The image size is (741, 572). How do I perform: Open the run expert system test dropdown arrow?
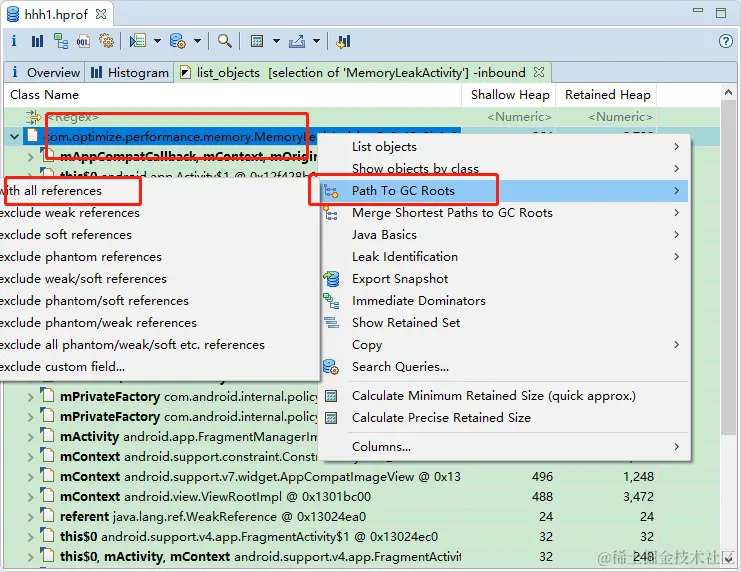[157, 41]
